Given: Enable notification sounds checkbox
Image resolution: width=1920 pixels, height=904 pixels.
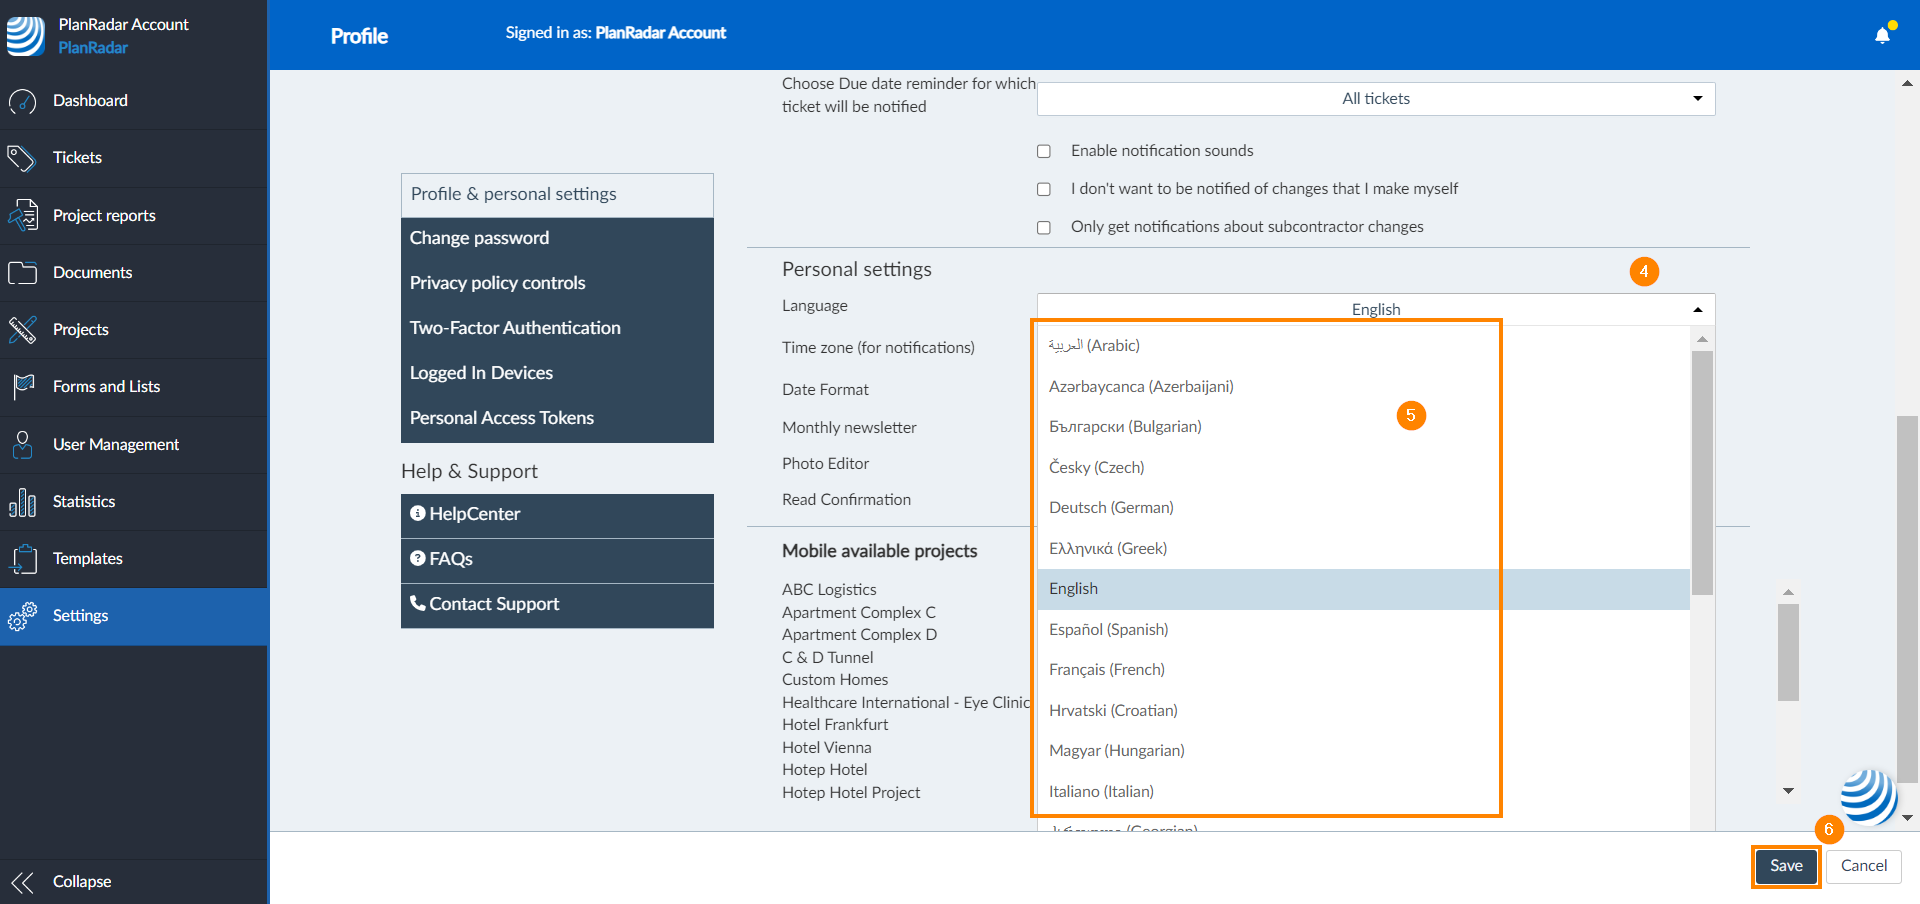Looking at the screenshot, I should (x=1044, y=151).
